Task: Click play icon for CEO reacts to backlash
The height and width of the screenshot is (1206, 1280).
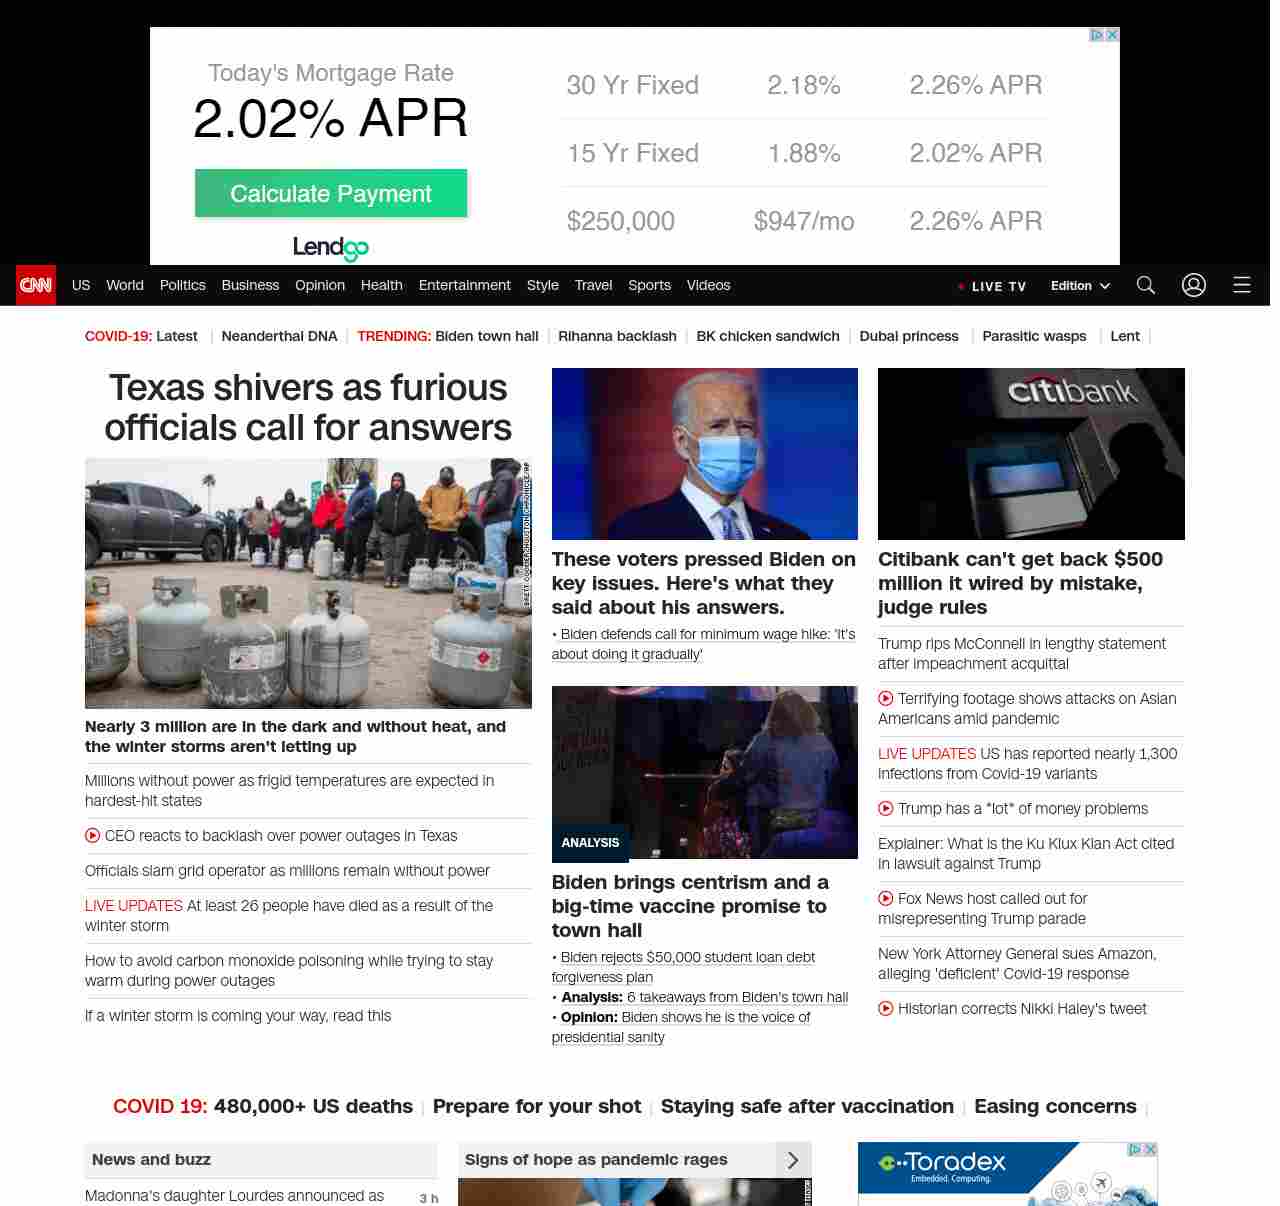Action: coord(93,835)
